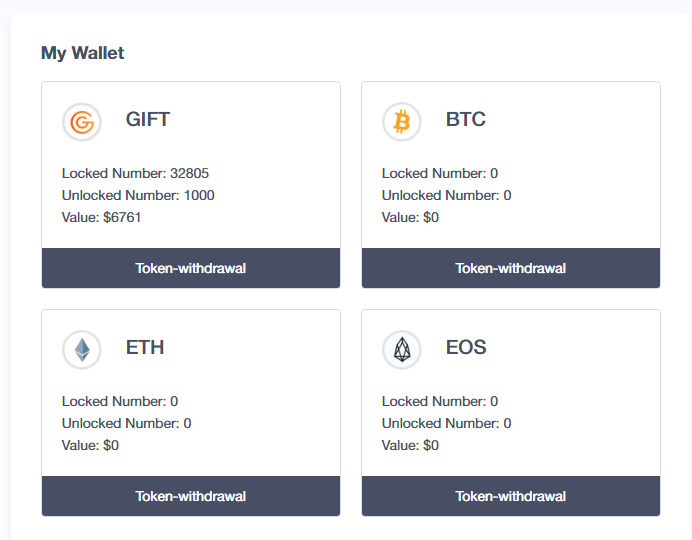Click ETH Unlocked Number text
The height and width of the screenshot is (540, 692).
(126, 423)
